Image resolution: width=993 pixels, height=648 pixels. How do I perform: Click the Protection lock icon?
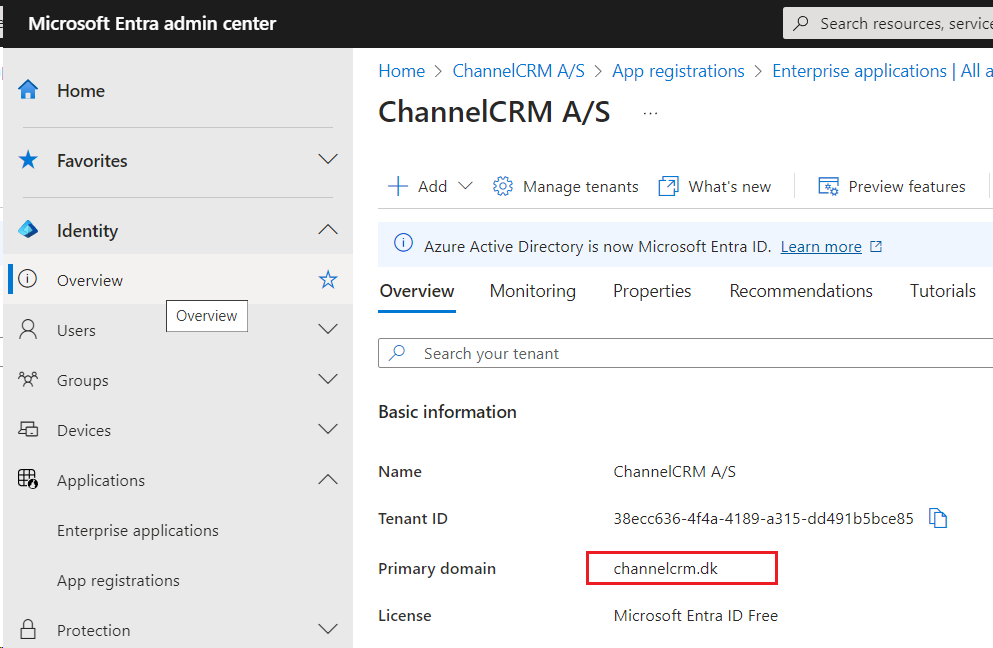pos(28,630)
